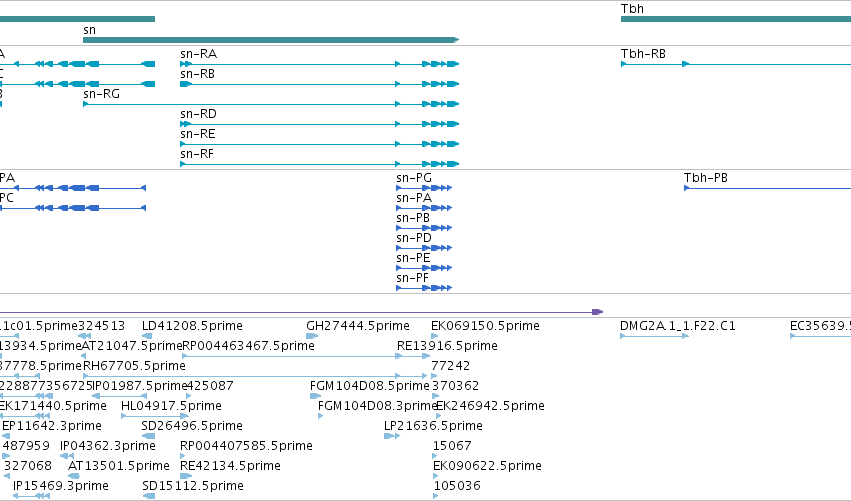Image resolution: width=851 pixels, height=501 pixels.
Task: Click EST SD15112.5prime
Action: tap(193, 487)
